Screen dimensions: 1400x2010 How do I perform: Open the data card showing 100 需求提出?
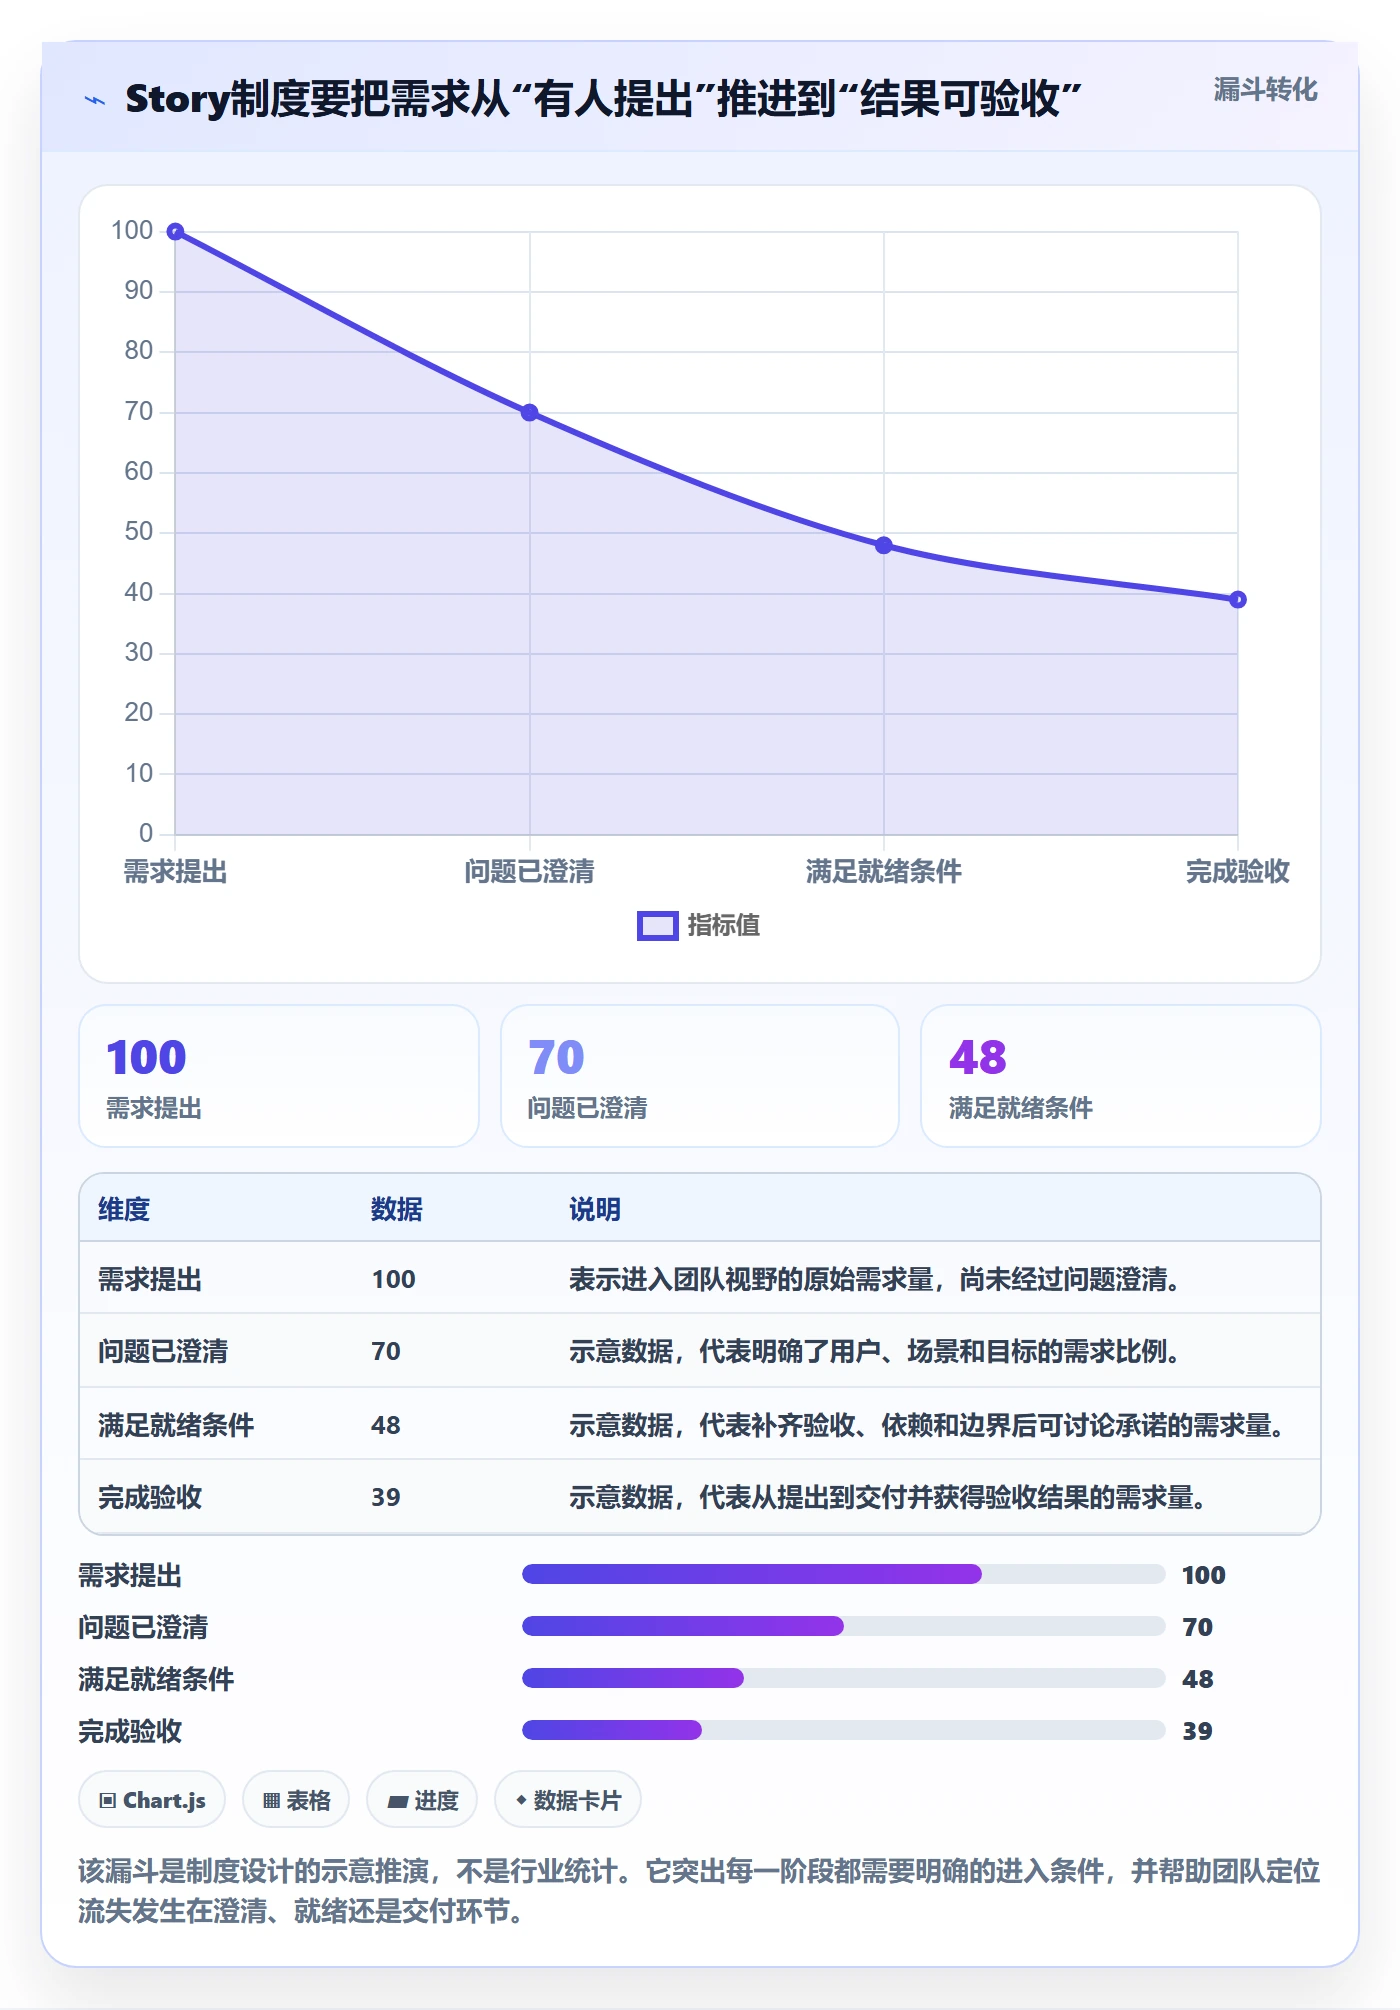(x=279, y=1076)
